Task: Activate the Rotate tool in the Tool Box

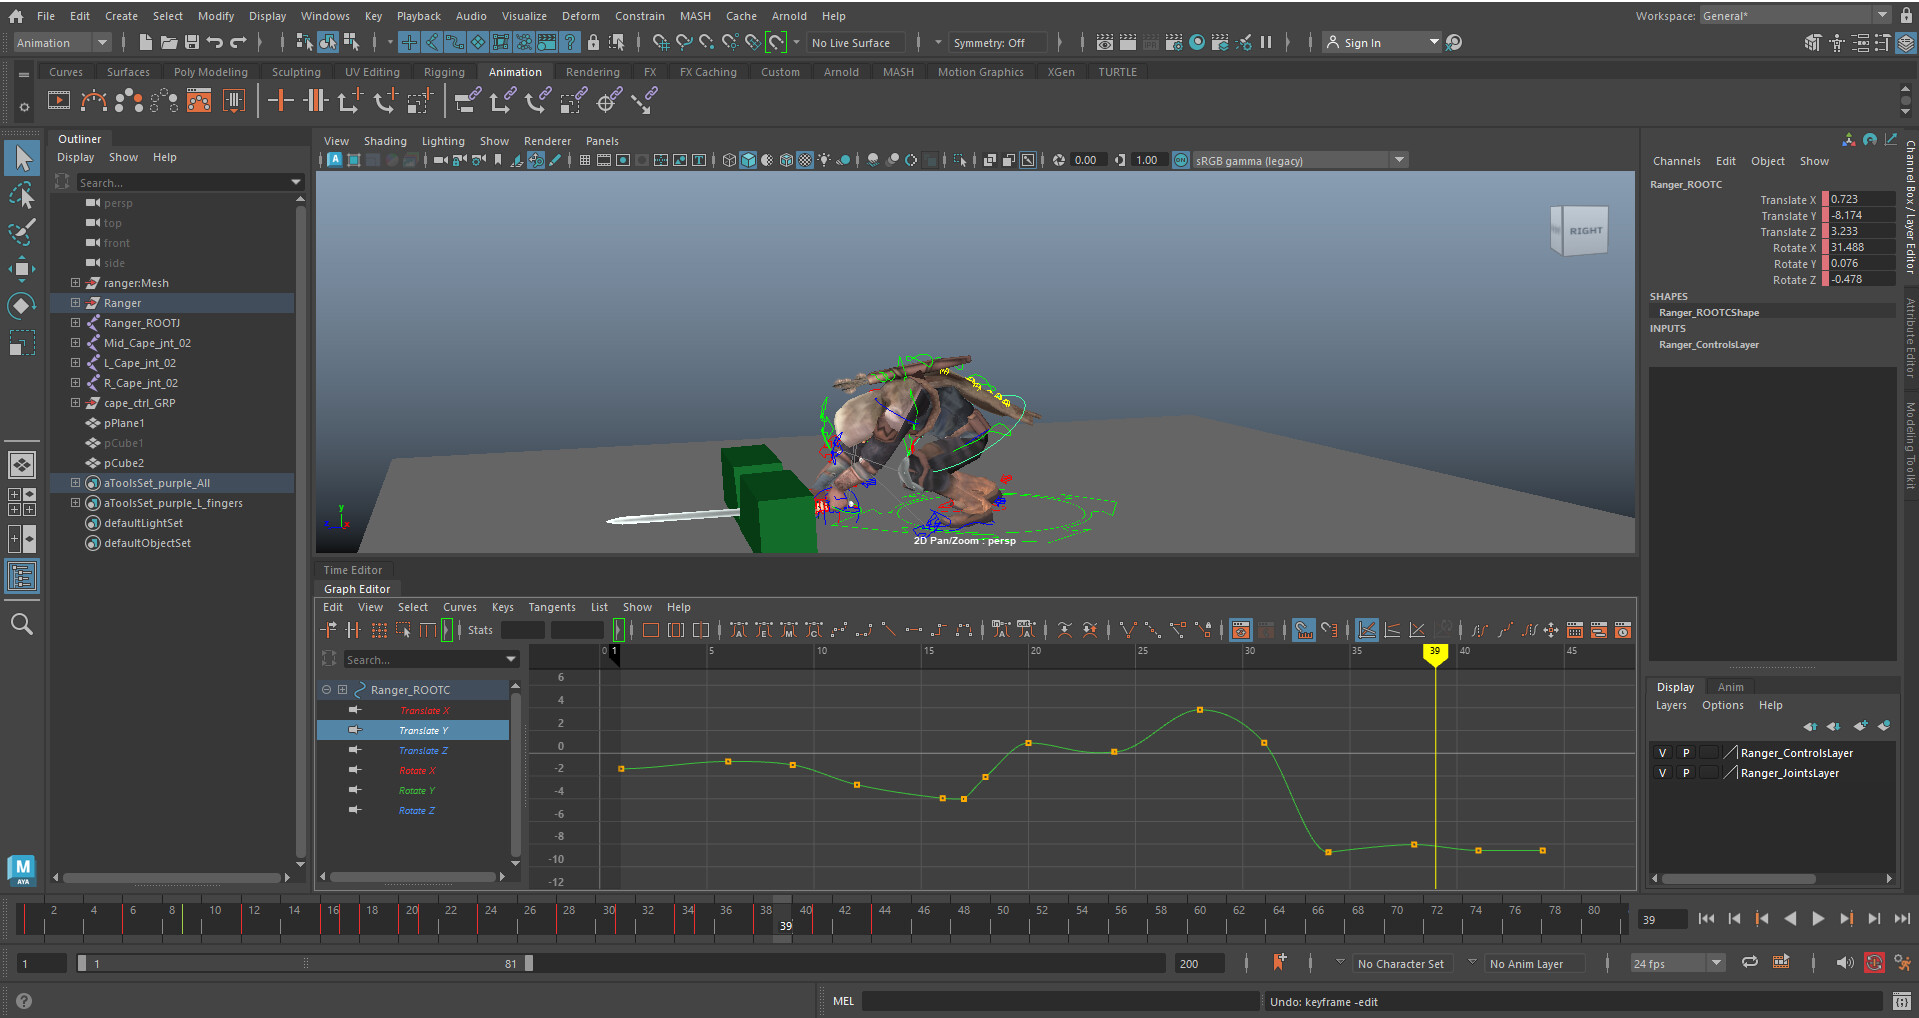Action: pos(22,306)
